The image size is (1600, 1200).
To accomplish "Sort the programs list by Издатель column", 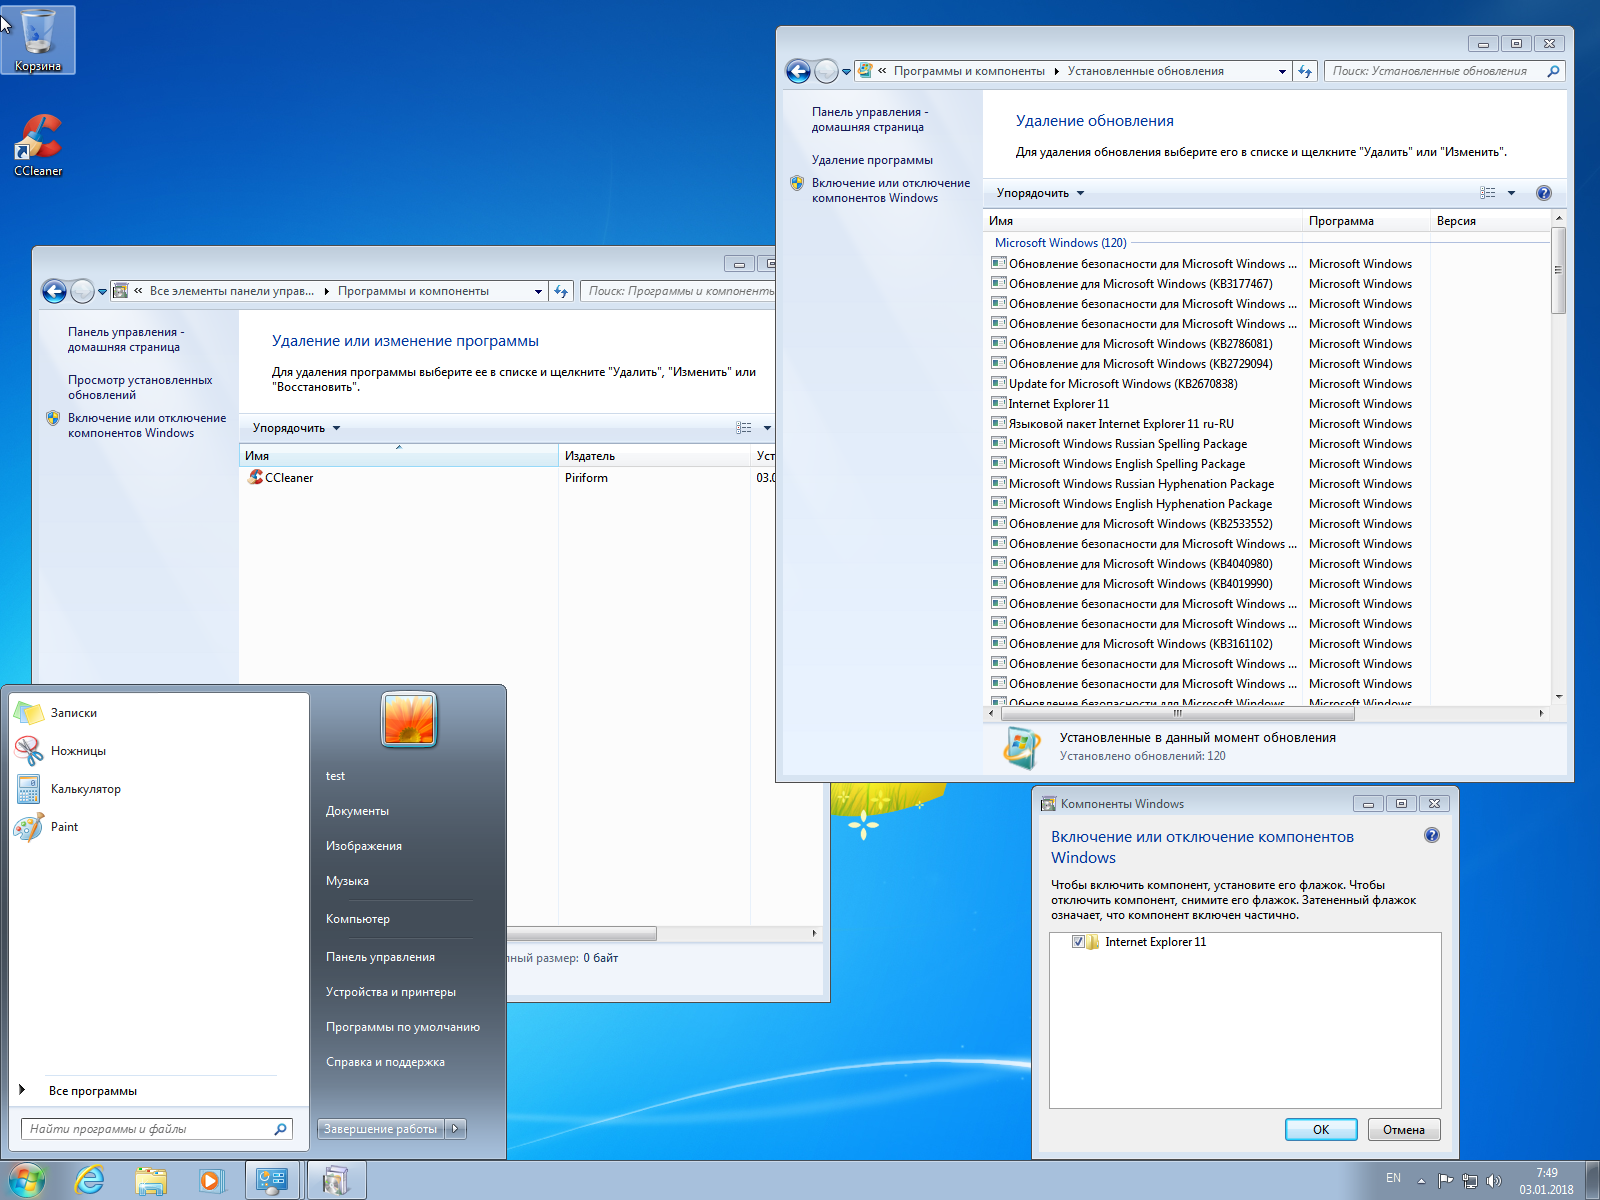I will 653,456.
